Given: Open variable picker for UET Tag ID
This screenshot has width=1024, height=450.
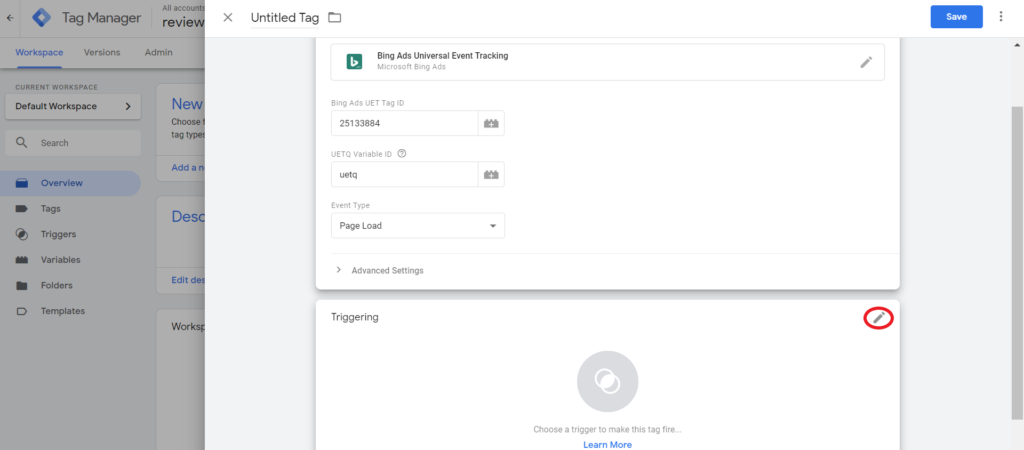Looking at the screenshot, I should pyautogui.click(x=491, y=123).
